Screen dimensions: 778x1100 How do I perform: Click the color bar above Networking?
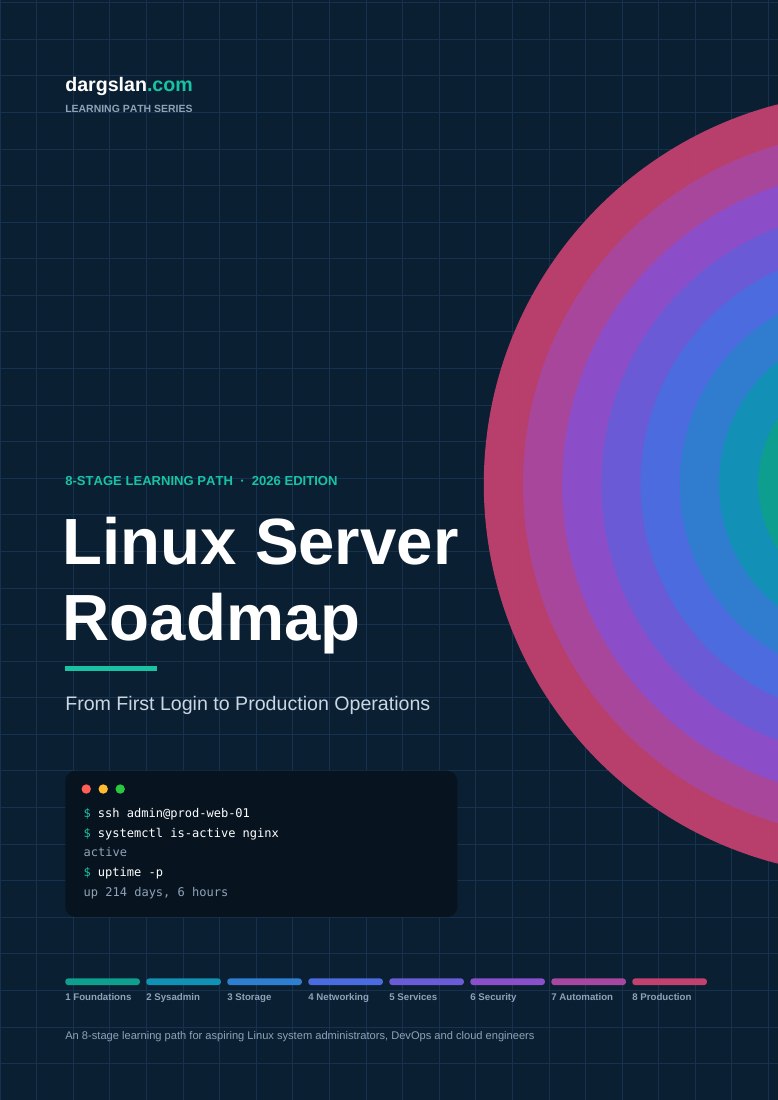click(x=345, y=981)
